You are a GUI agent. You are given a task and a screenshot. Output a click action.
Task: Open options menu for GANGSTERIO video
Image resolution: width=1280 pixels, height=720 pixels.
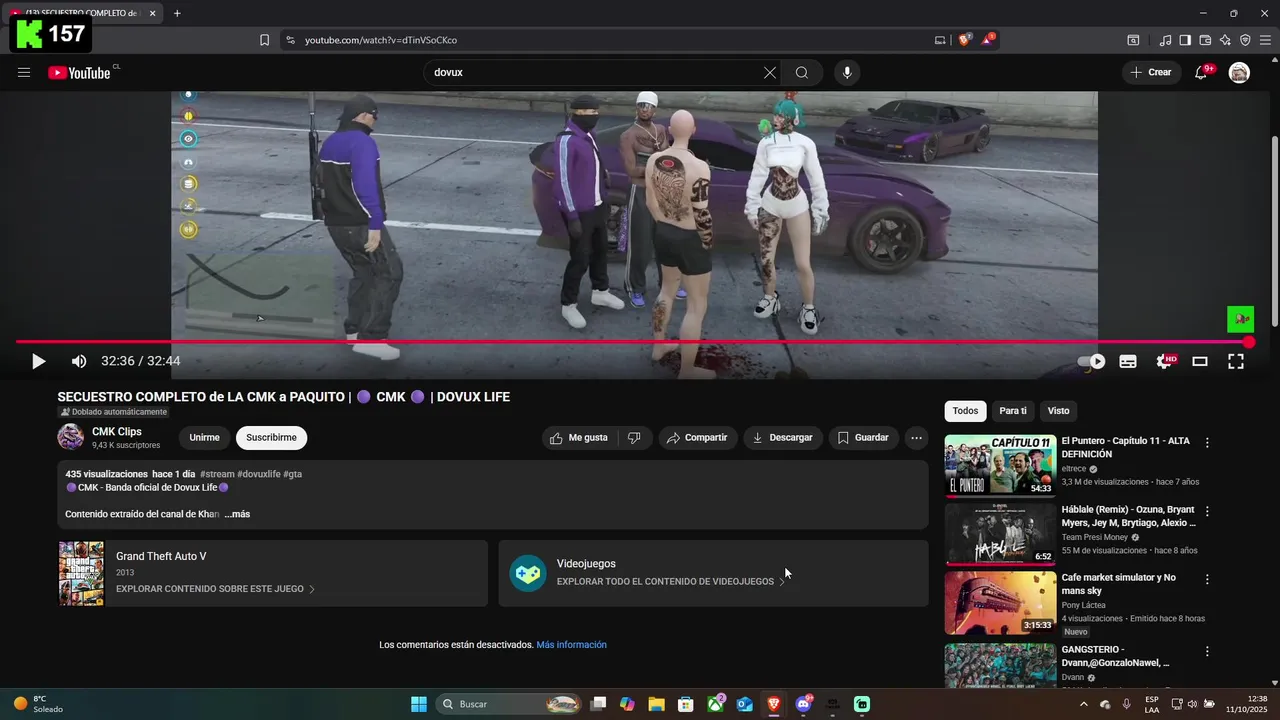pyautogui.click(x=1207, y=651)
